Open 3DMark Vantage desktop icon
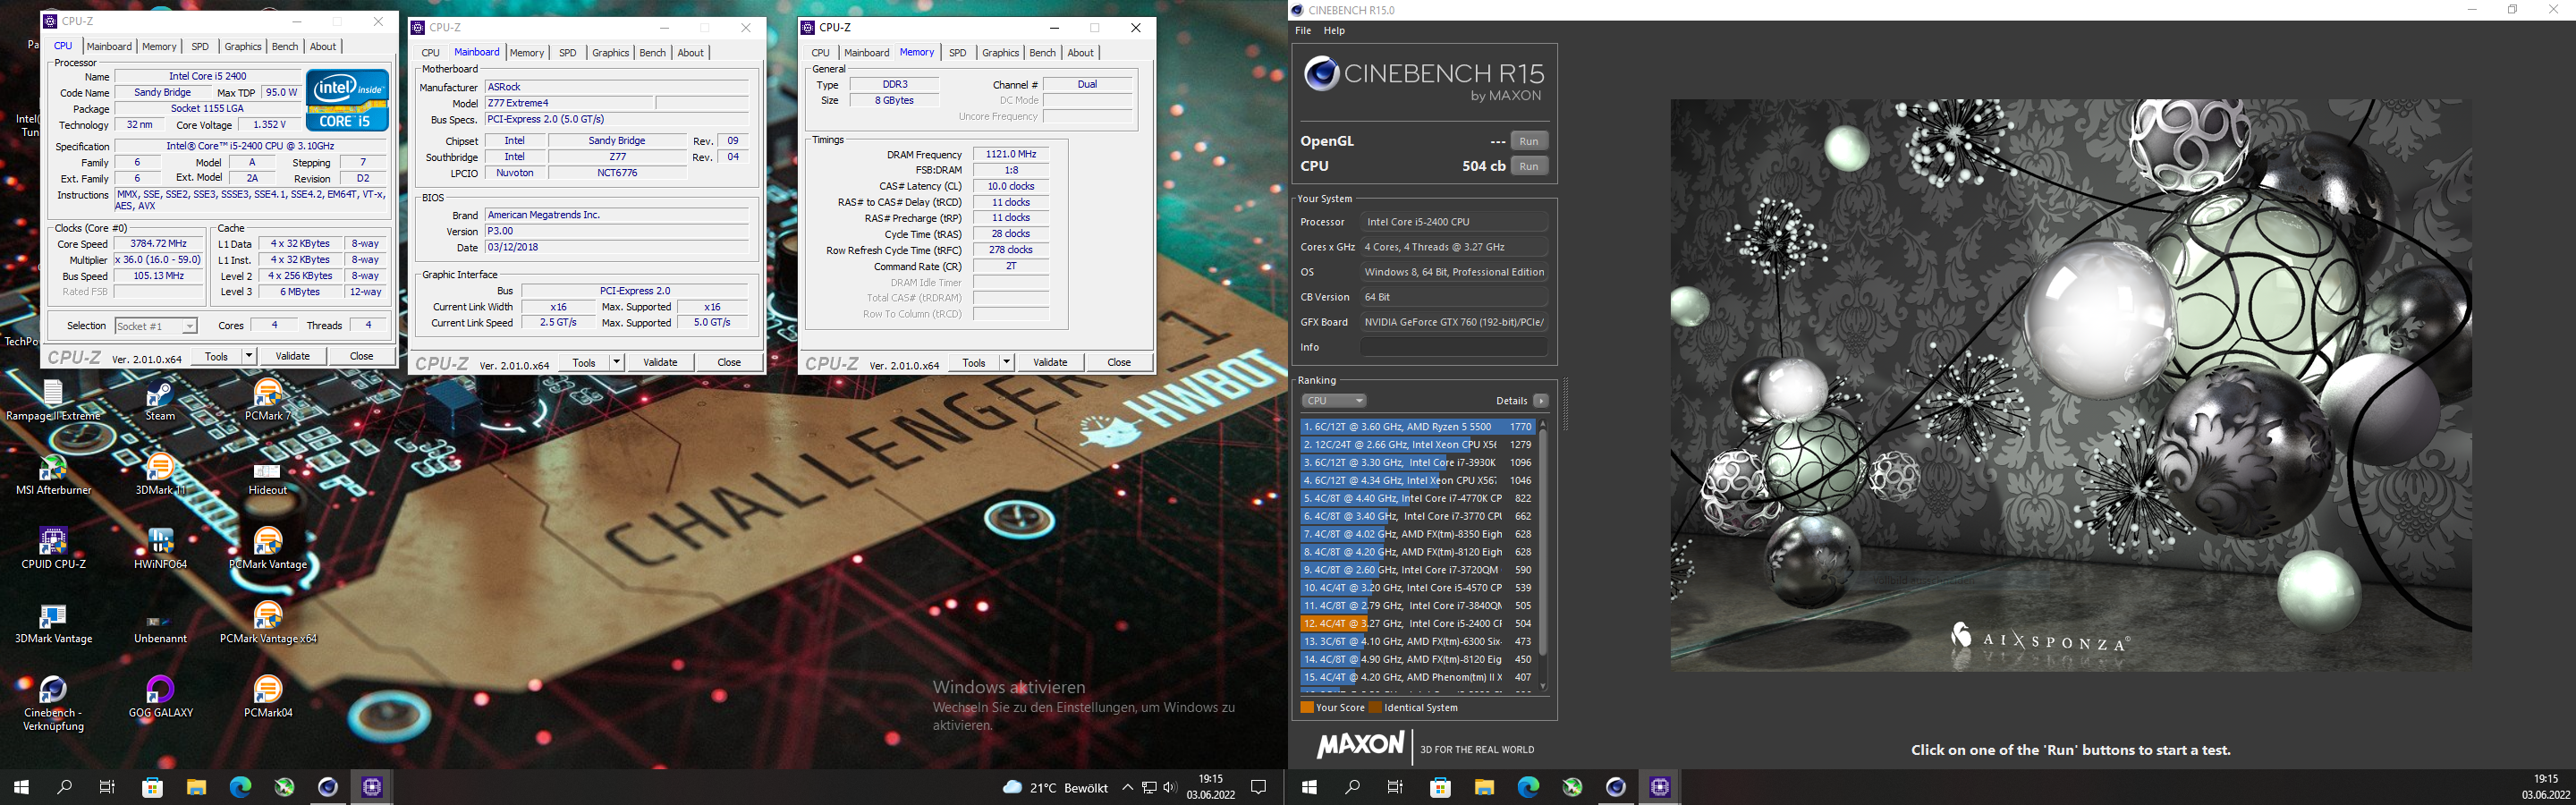Image resolution: width=2576 pixels, height=805 pixels. [53, 624]
